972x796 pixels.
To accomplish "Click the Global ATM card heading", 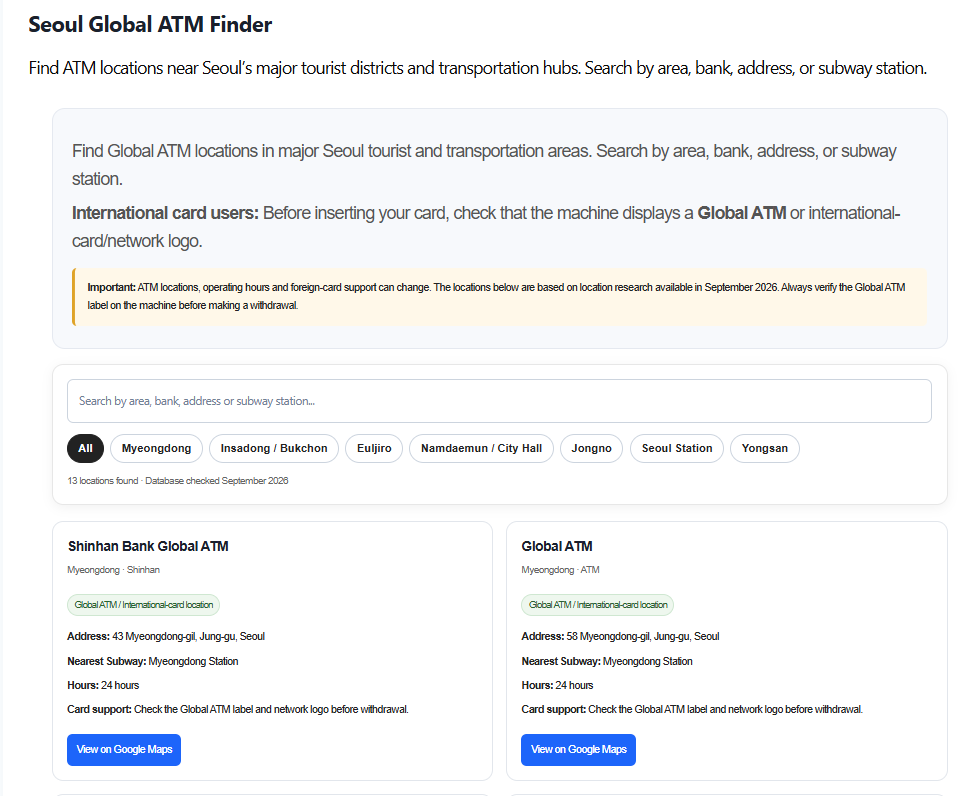I will (x=557, y=546).
